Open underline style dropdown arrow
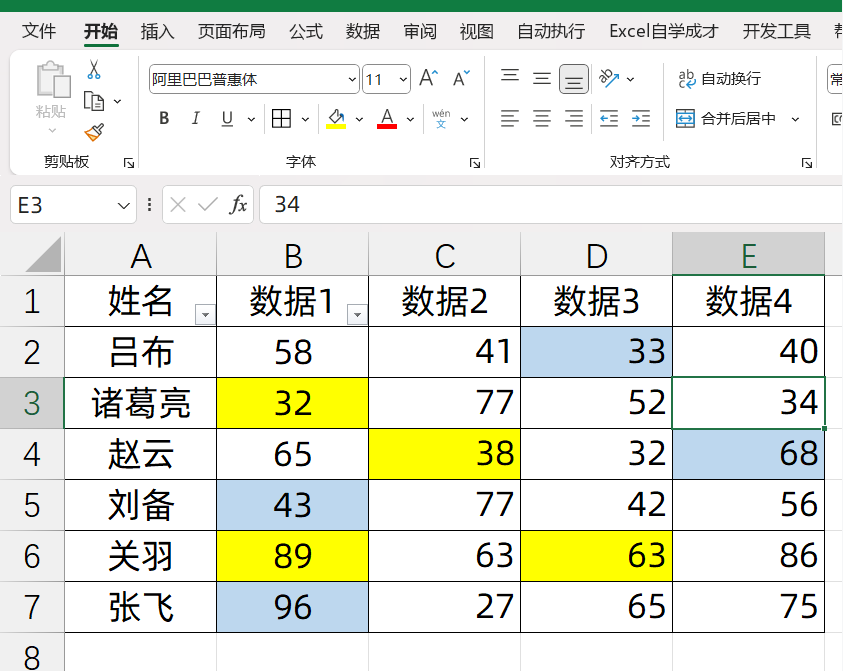Viewport: 843px width, 671px height. click(x=251, y=119)
